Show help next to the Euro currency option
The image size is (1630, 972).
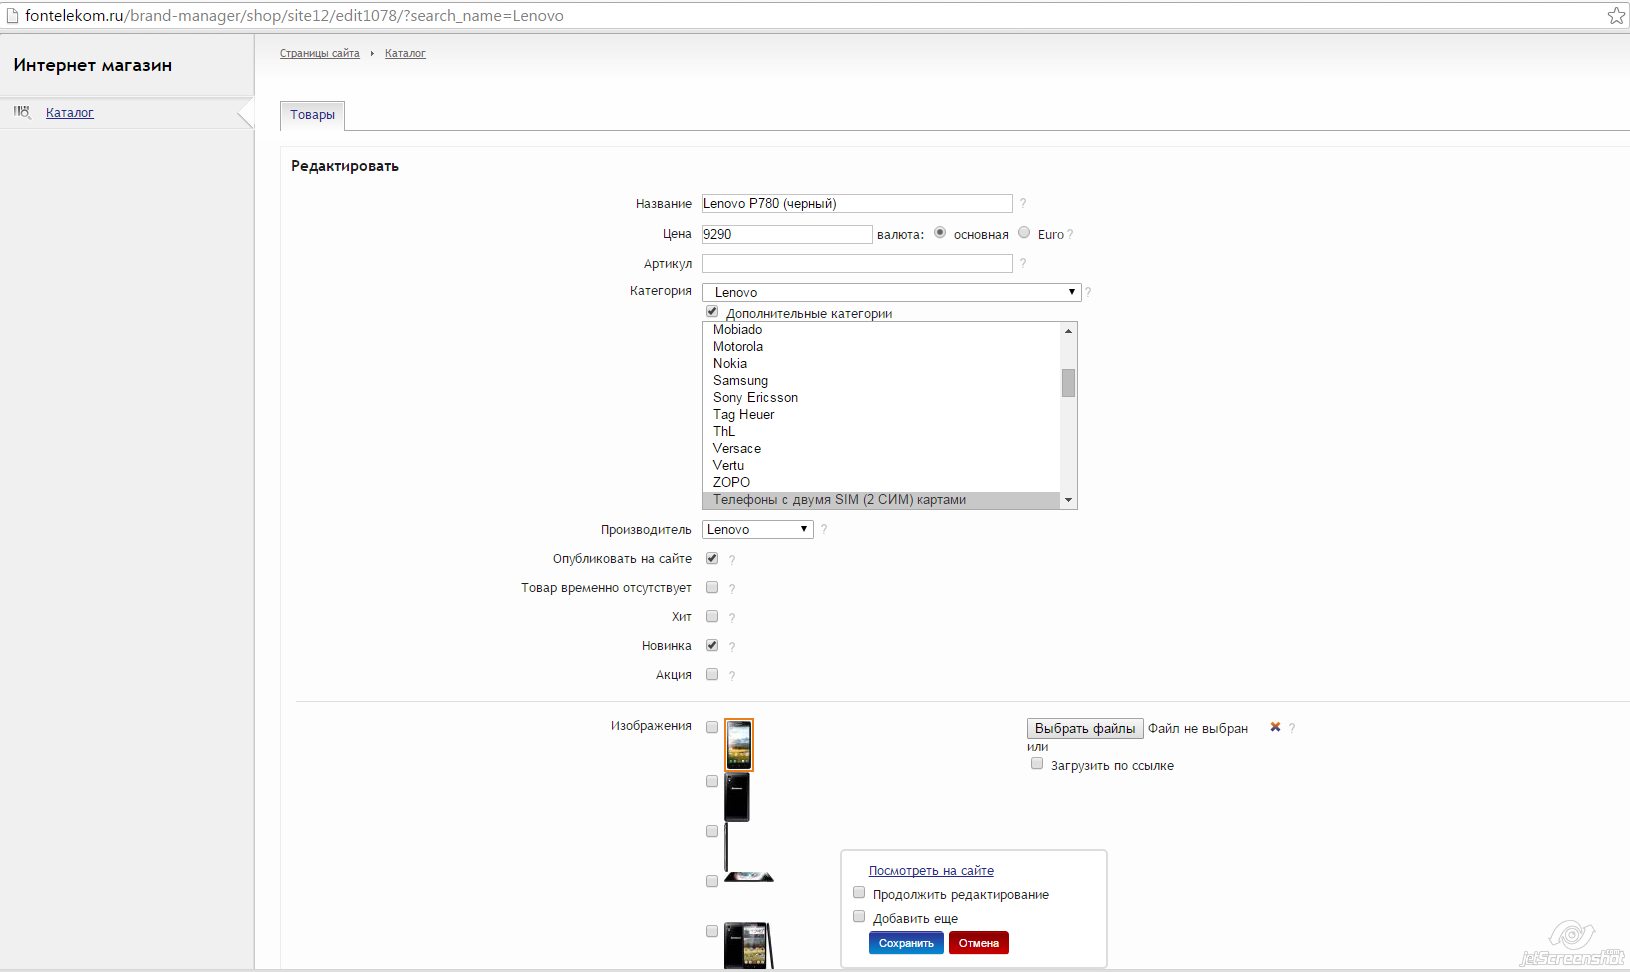coord(1070,234)
